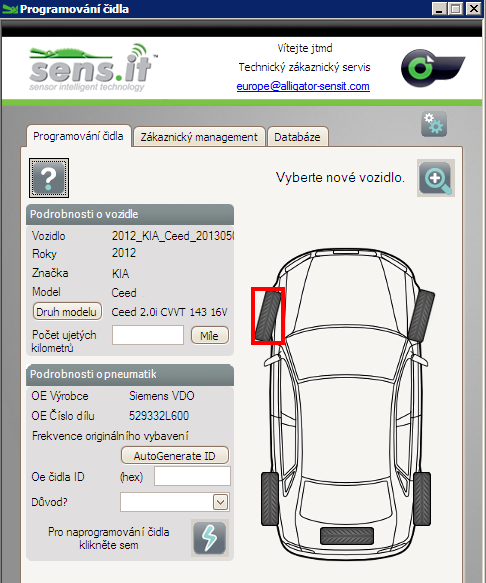Click the Pro naprogramování čidla klikněte sem text
The image size is (486, 583).
coord(109,538)
